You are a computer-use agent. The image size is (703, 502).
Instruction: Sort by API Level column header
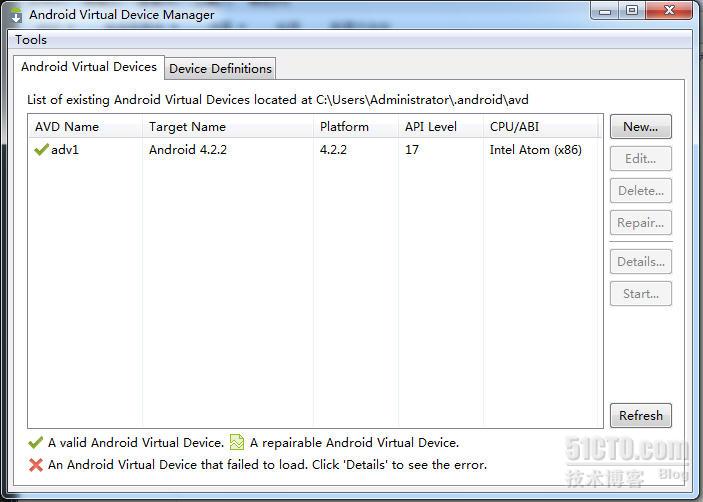tap(441, 126)
